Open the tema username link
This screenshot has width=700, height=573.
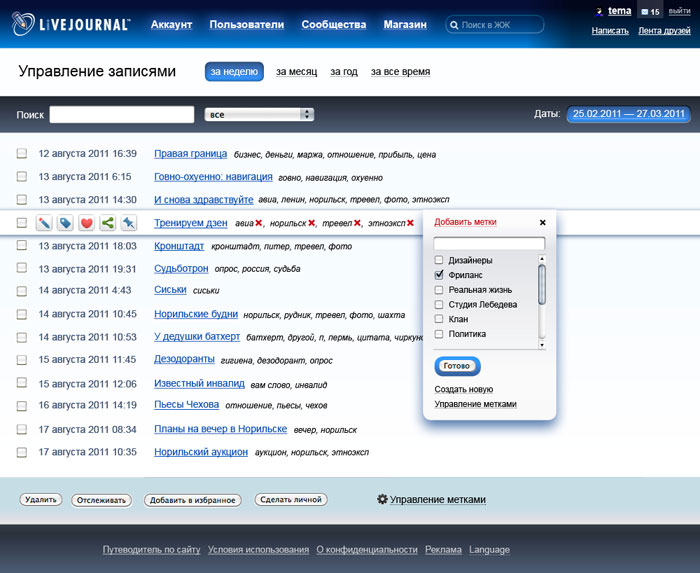pos(620,11)
